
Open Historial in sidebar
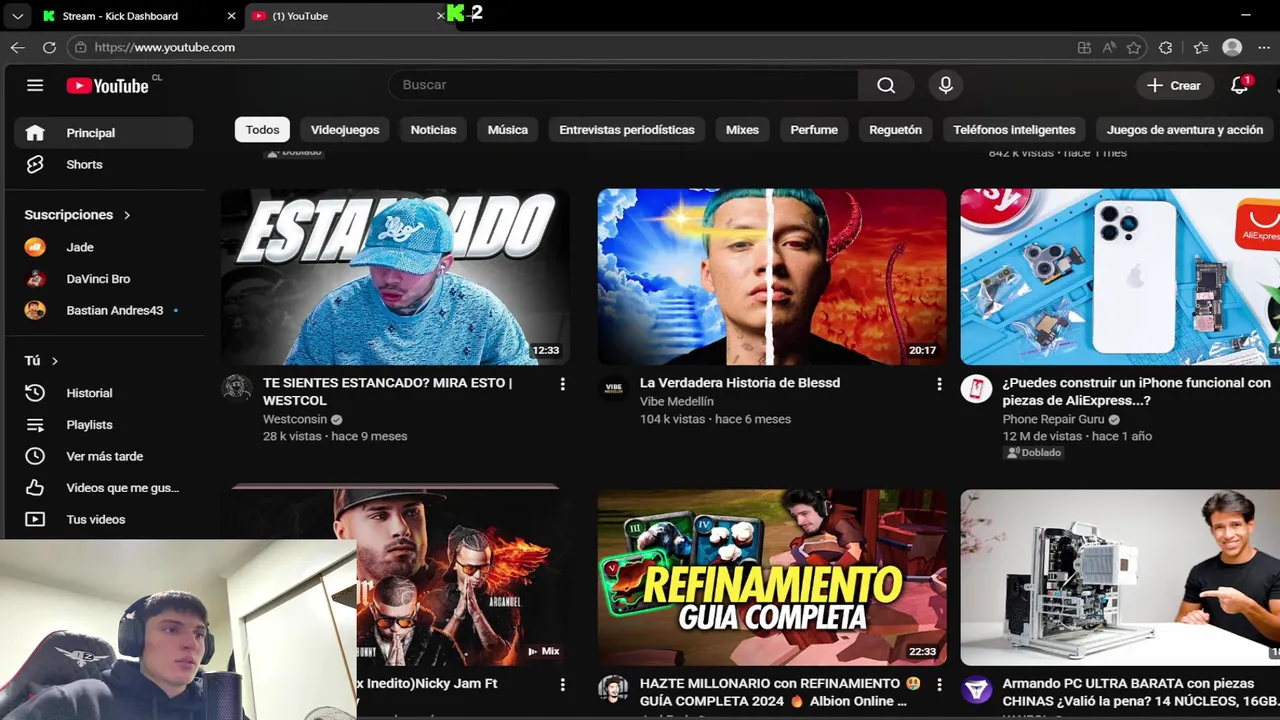coord(103,393)
